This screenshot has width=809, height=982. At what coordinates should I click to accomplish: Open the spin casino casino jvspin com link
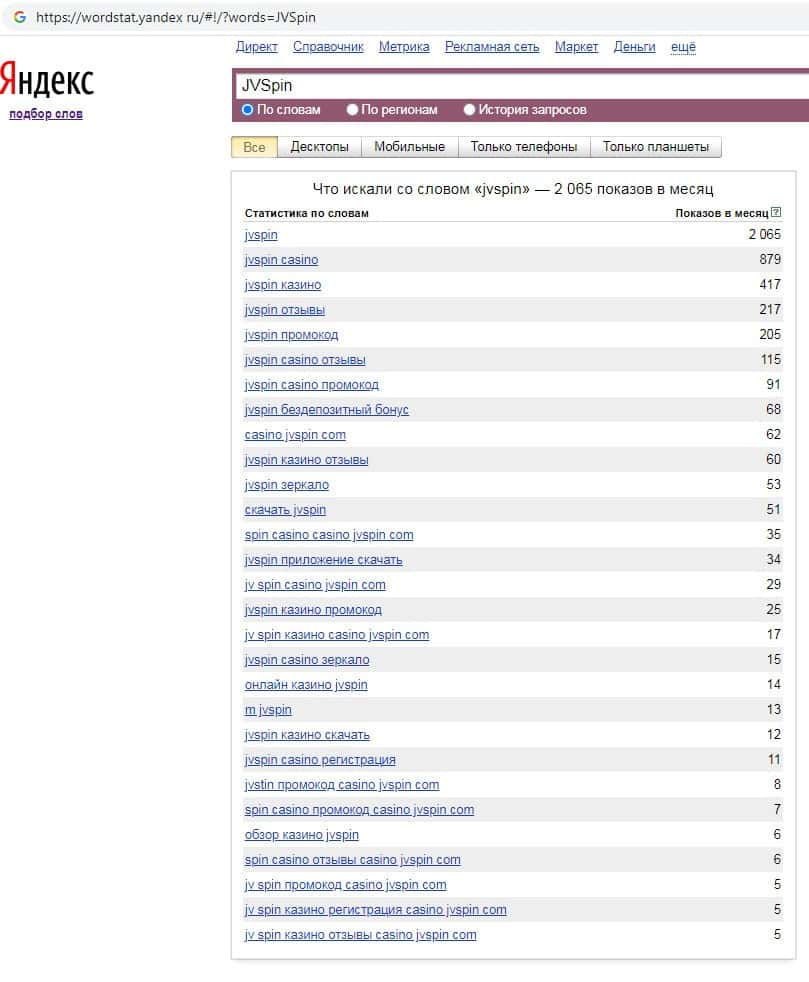(329, 535)
